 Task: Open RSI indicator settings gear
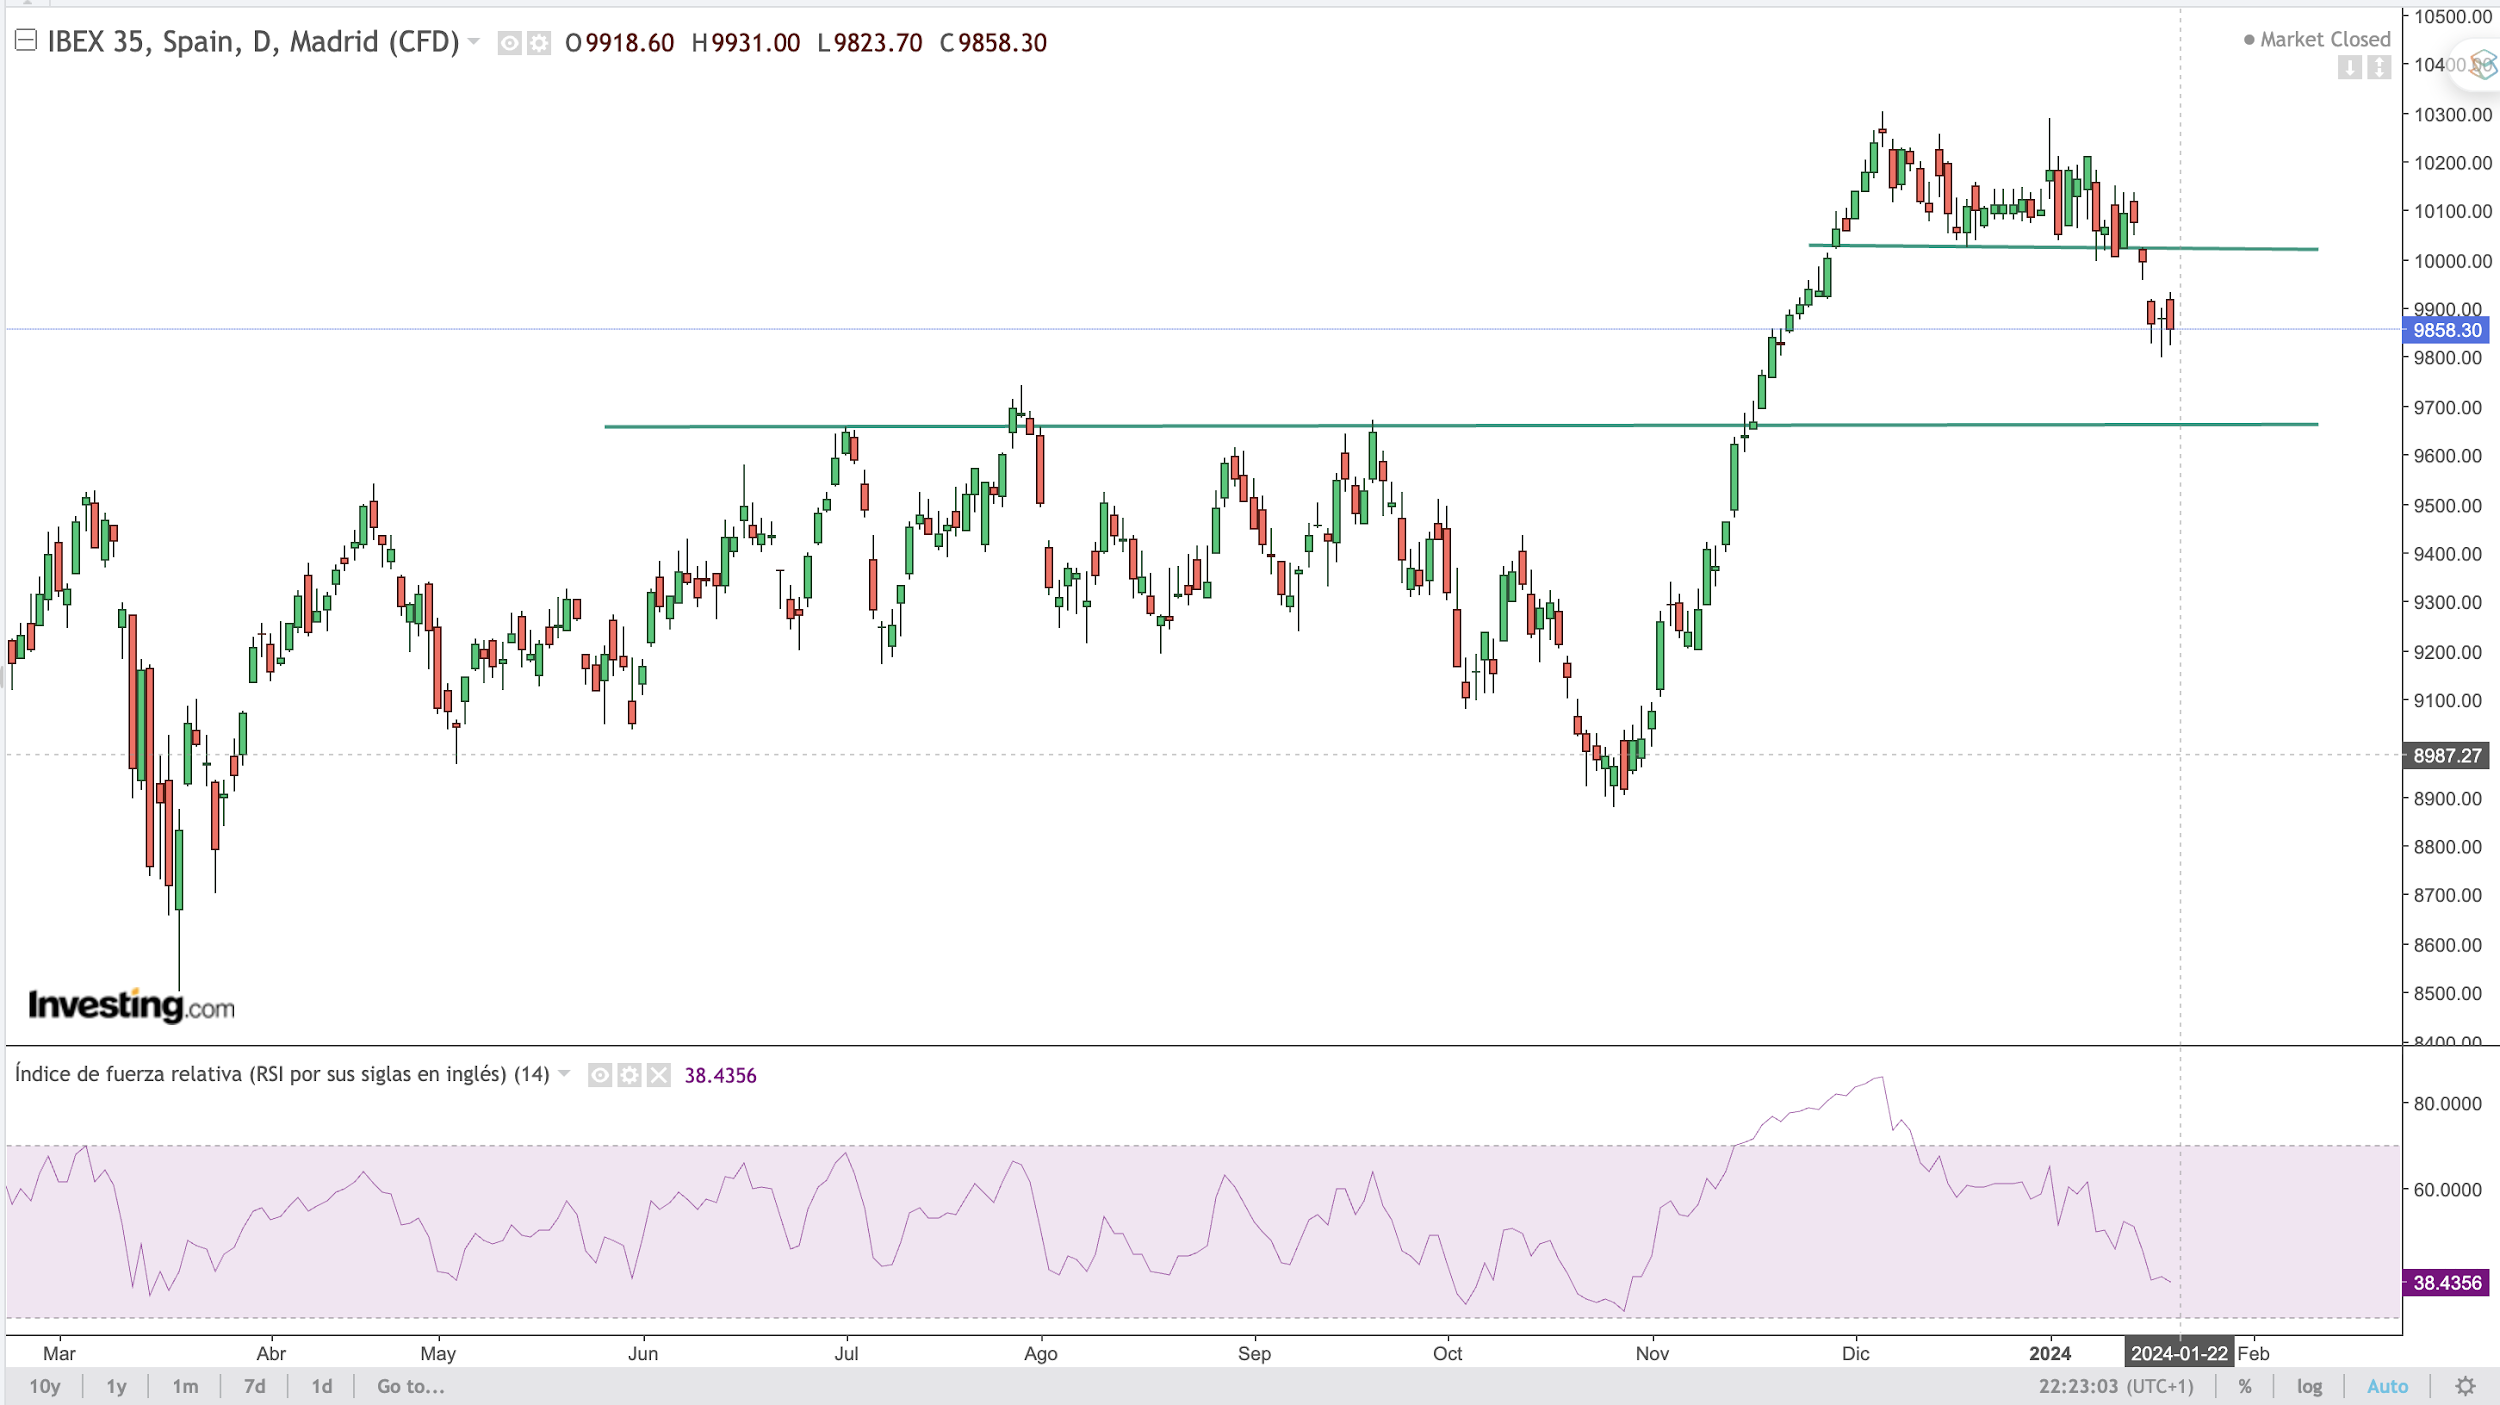(629, 1075)
